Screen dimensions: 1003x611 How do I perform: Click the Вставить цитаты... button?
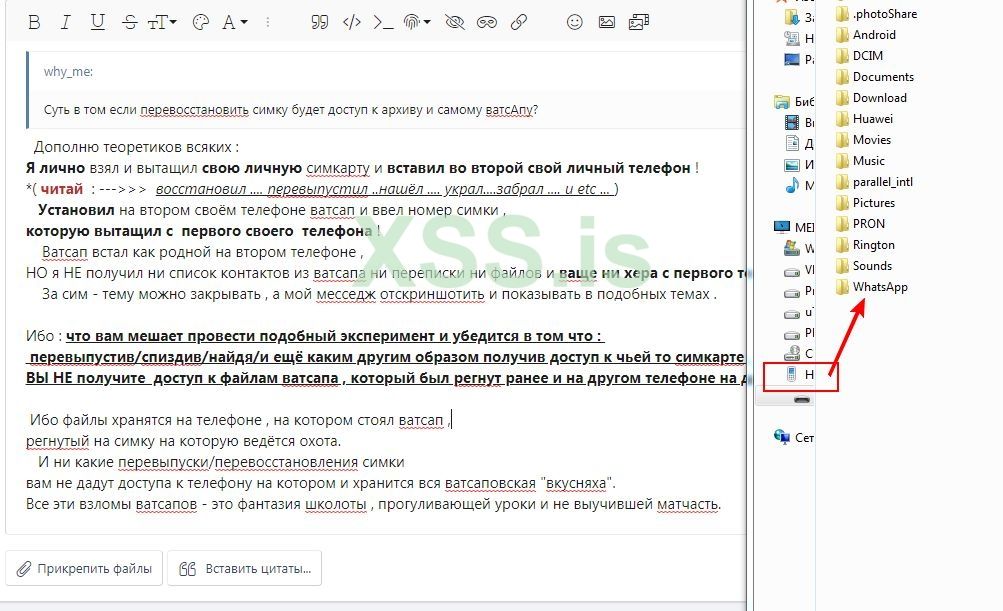(x=244, y=568)
